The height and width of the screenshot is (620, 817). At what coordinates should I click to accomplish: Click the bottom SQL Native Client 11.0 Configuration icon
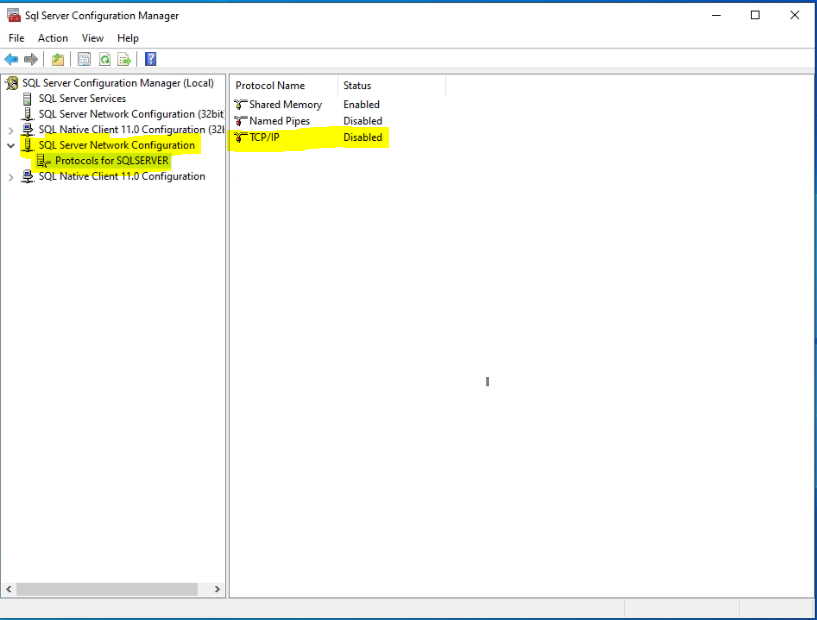pyautogui.click(x=28, y=177)
